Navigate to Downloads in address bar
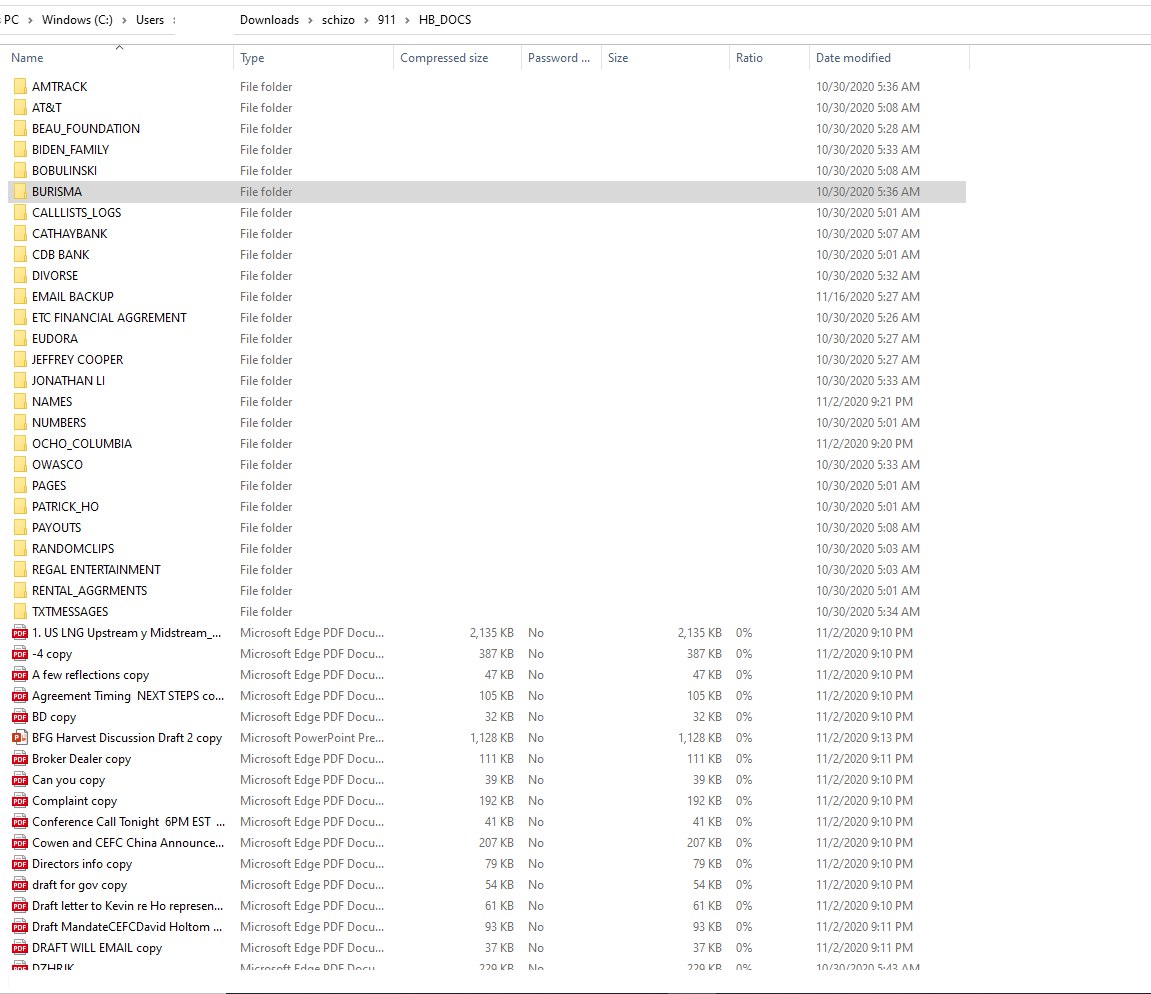Image resolution: width=1151 pixels, height=994 pixels. point(269,20)
